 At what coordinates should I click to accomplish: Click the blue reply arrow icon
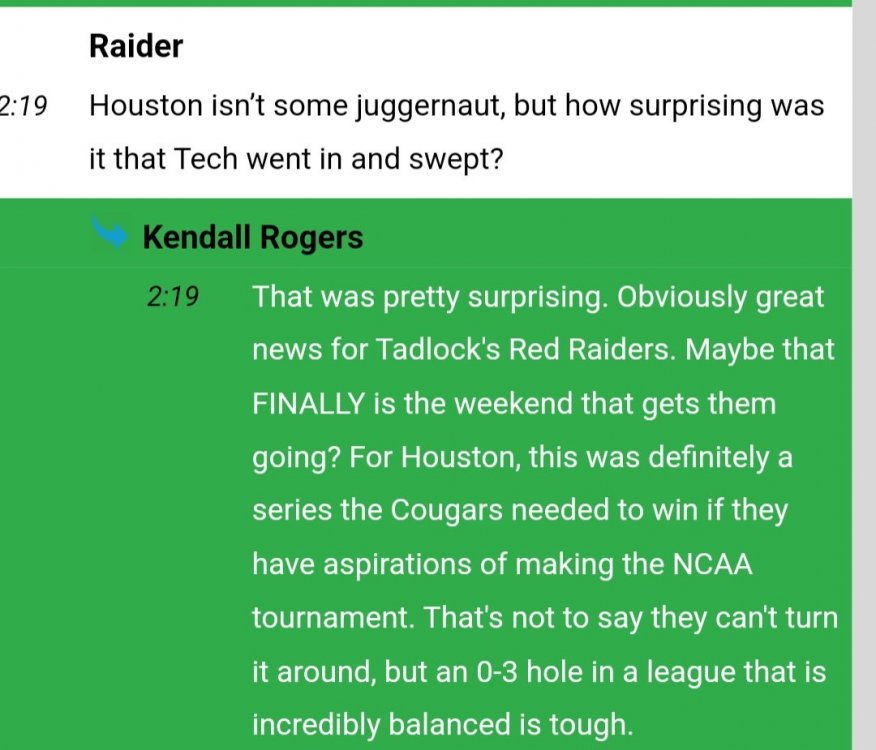[109, 231]
